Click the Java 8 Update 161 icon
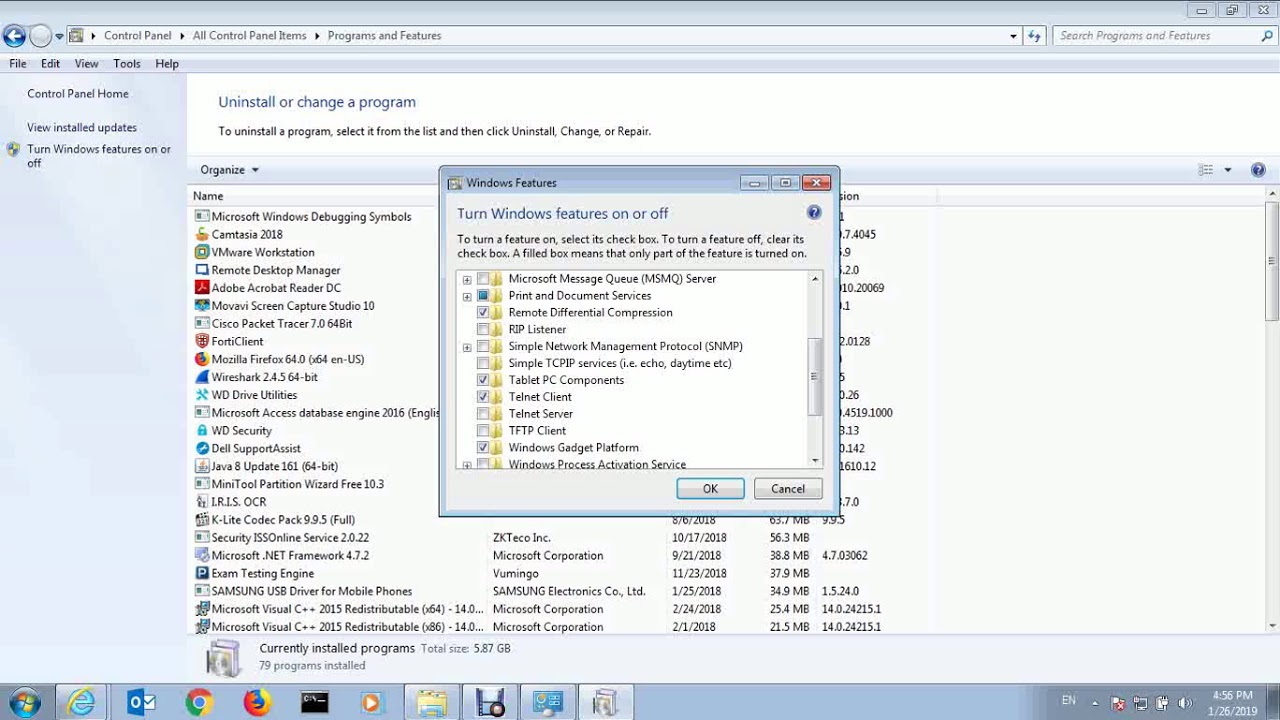This screenshot has height=720, width=1280. [x=202, y=466]
